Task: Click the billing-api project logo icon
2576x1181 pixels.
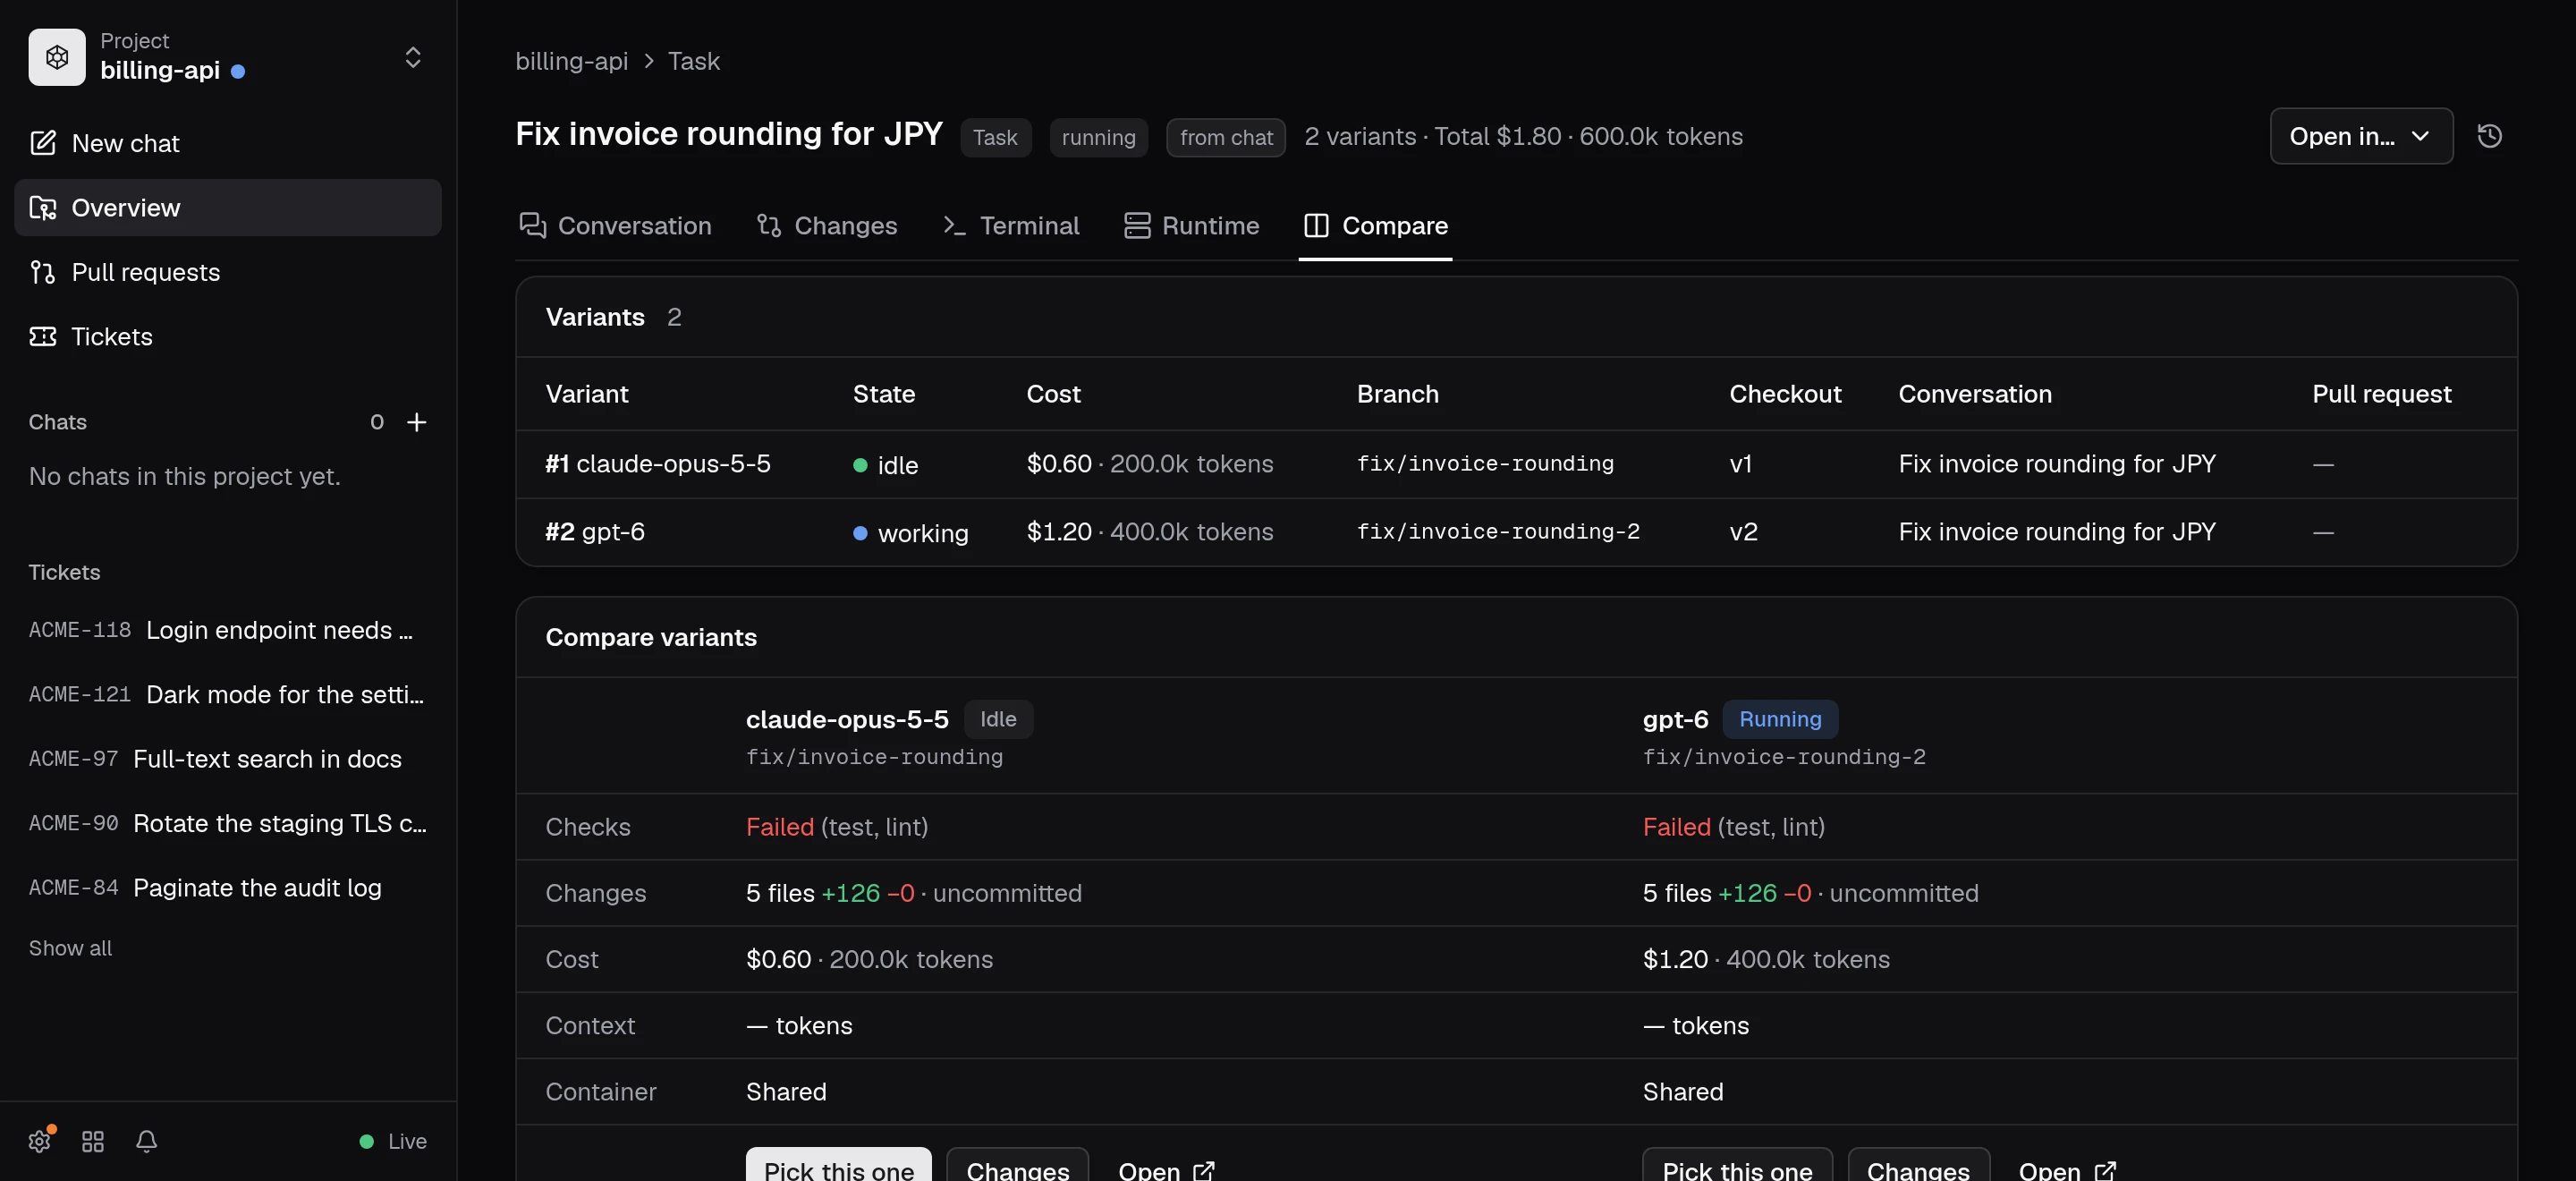Action: coord(57,57)
